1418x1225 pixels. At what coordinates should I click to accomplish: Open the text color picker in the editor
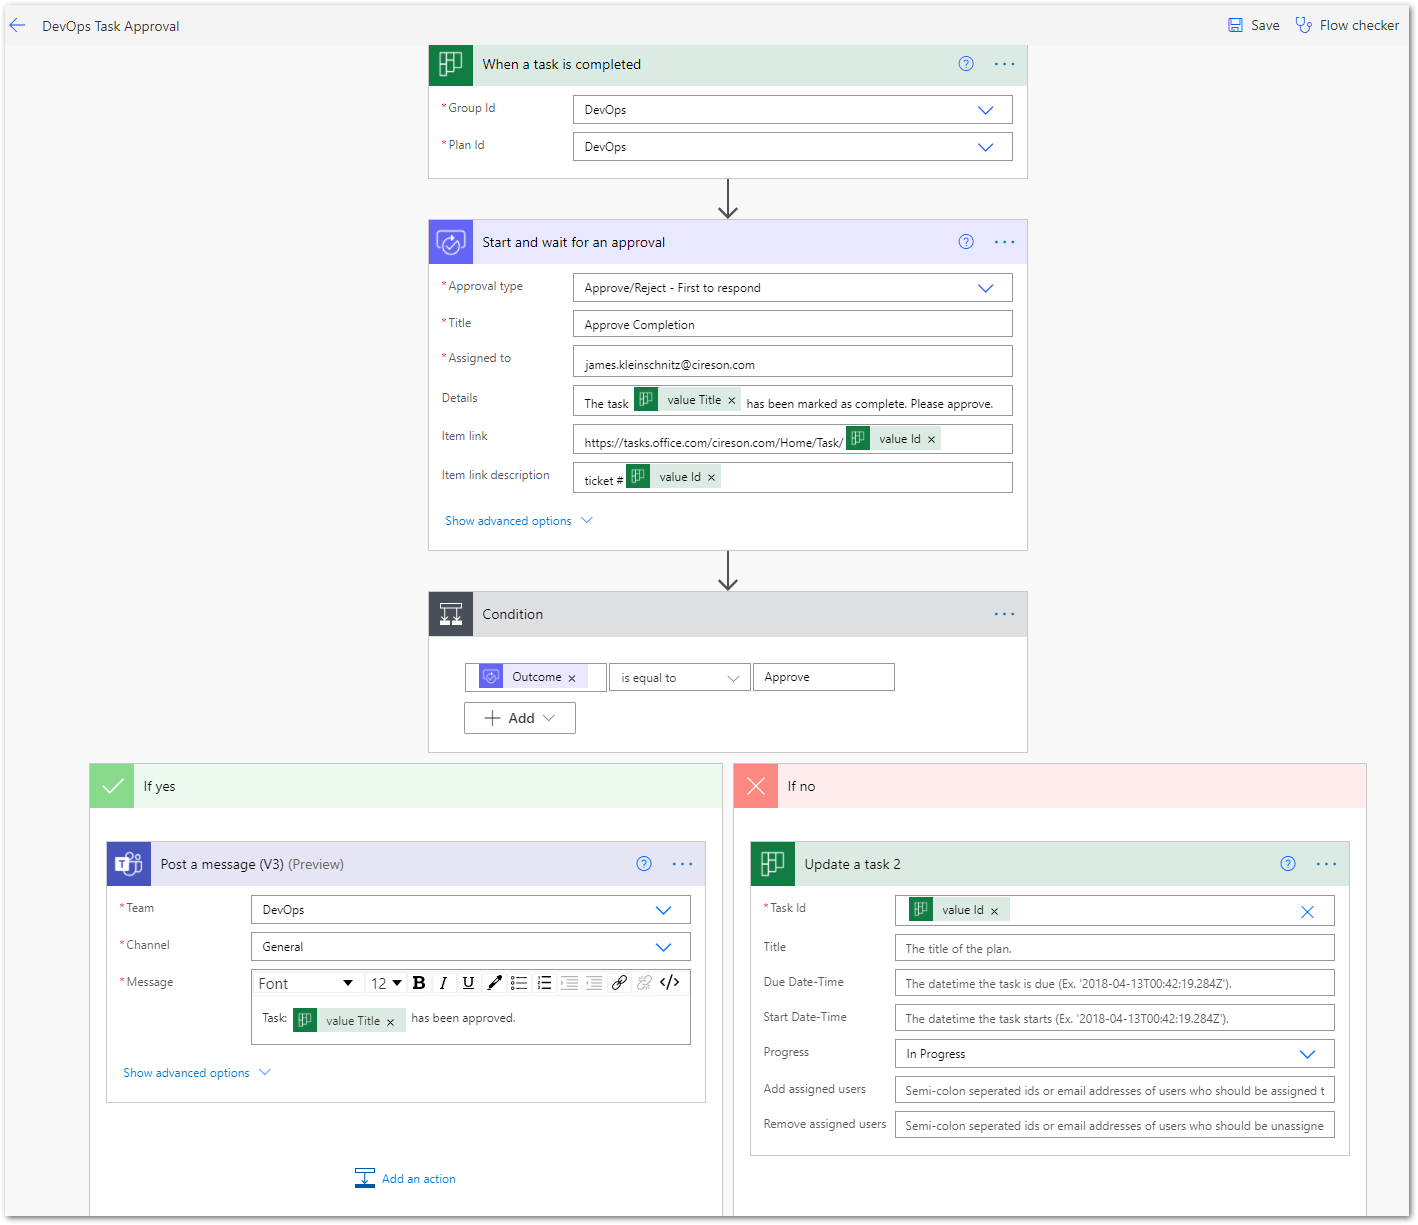[494, 982]
